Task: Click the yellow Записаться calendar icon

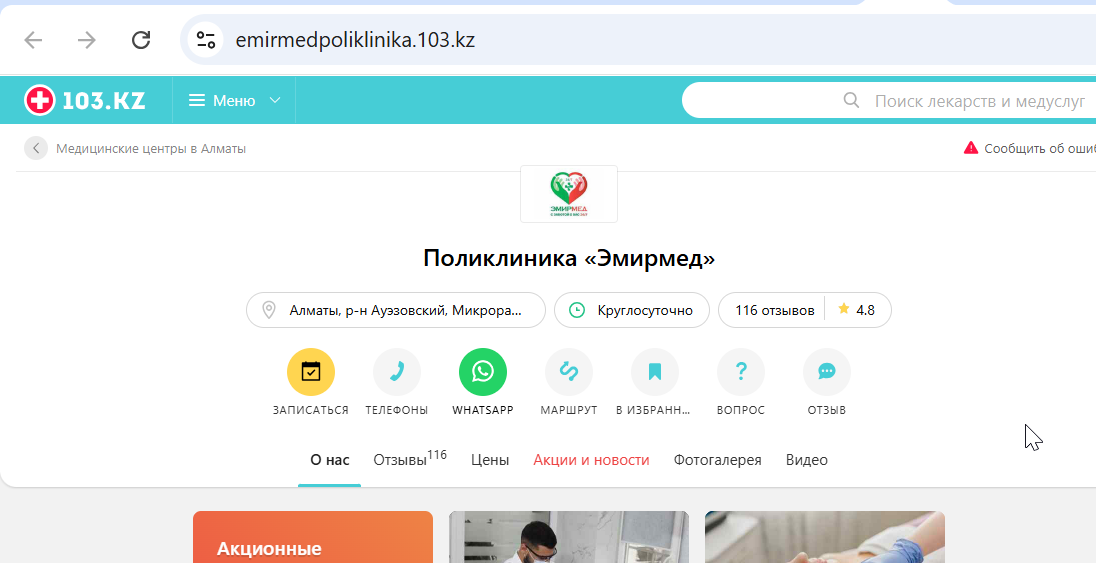Action: 311,372
